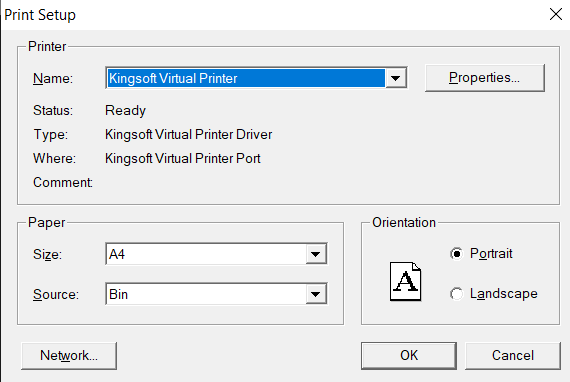Expand the printer Name dropdown arrow
The width and height of the screenshot is (570, 382).
tap(396, 78)
